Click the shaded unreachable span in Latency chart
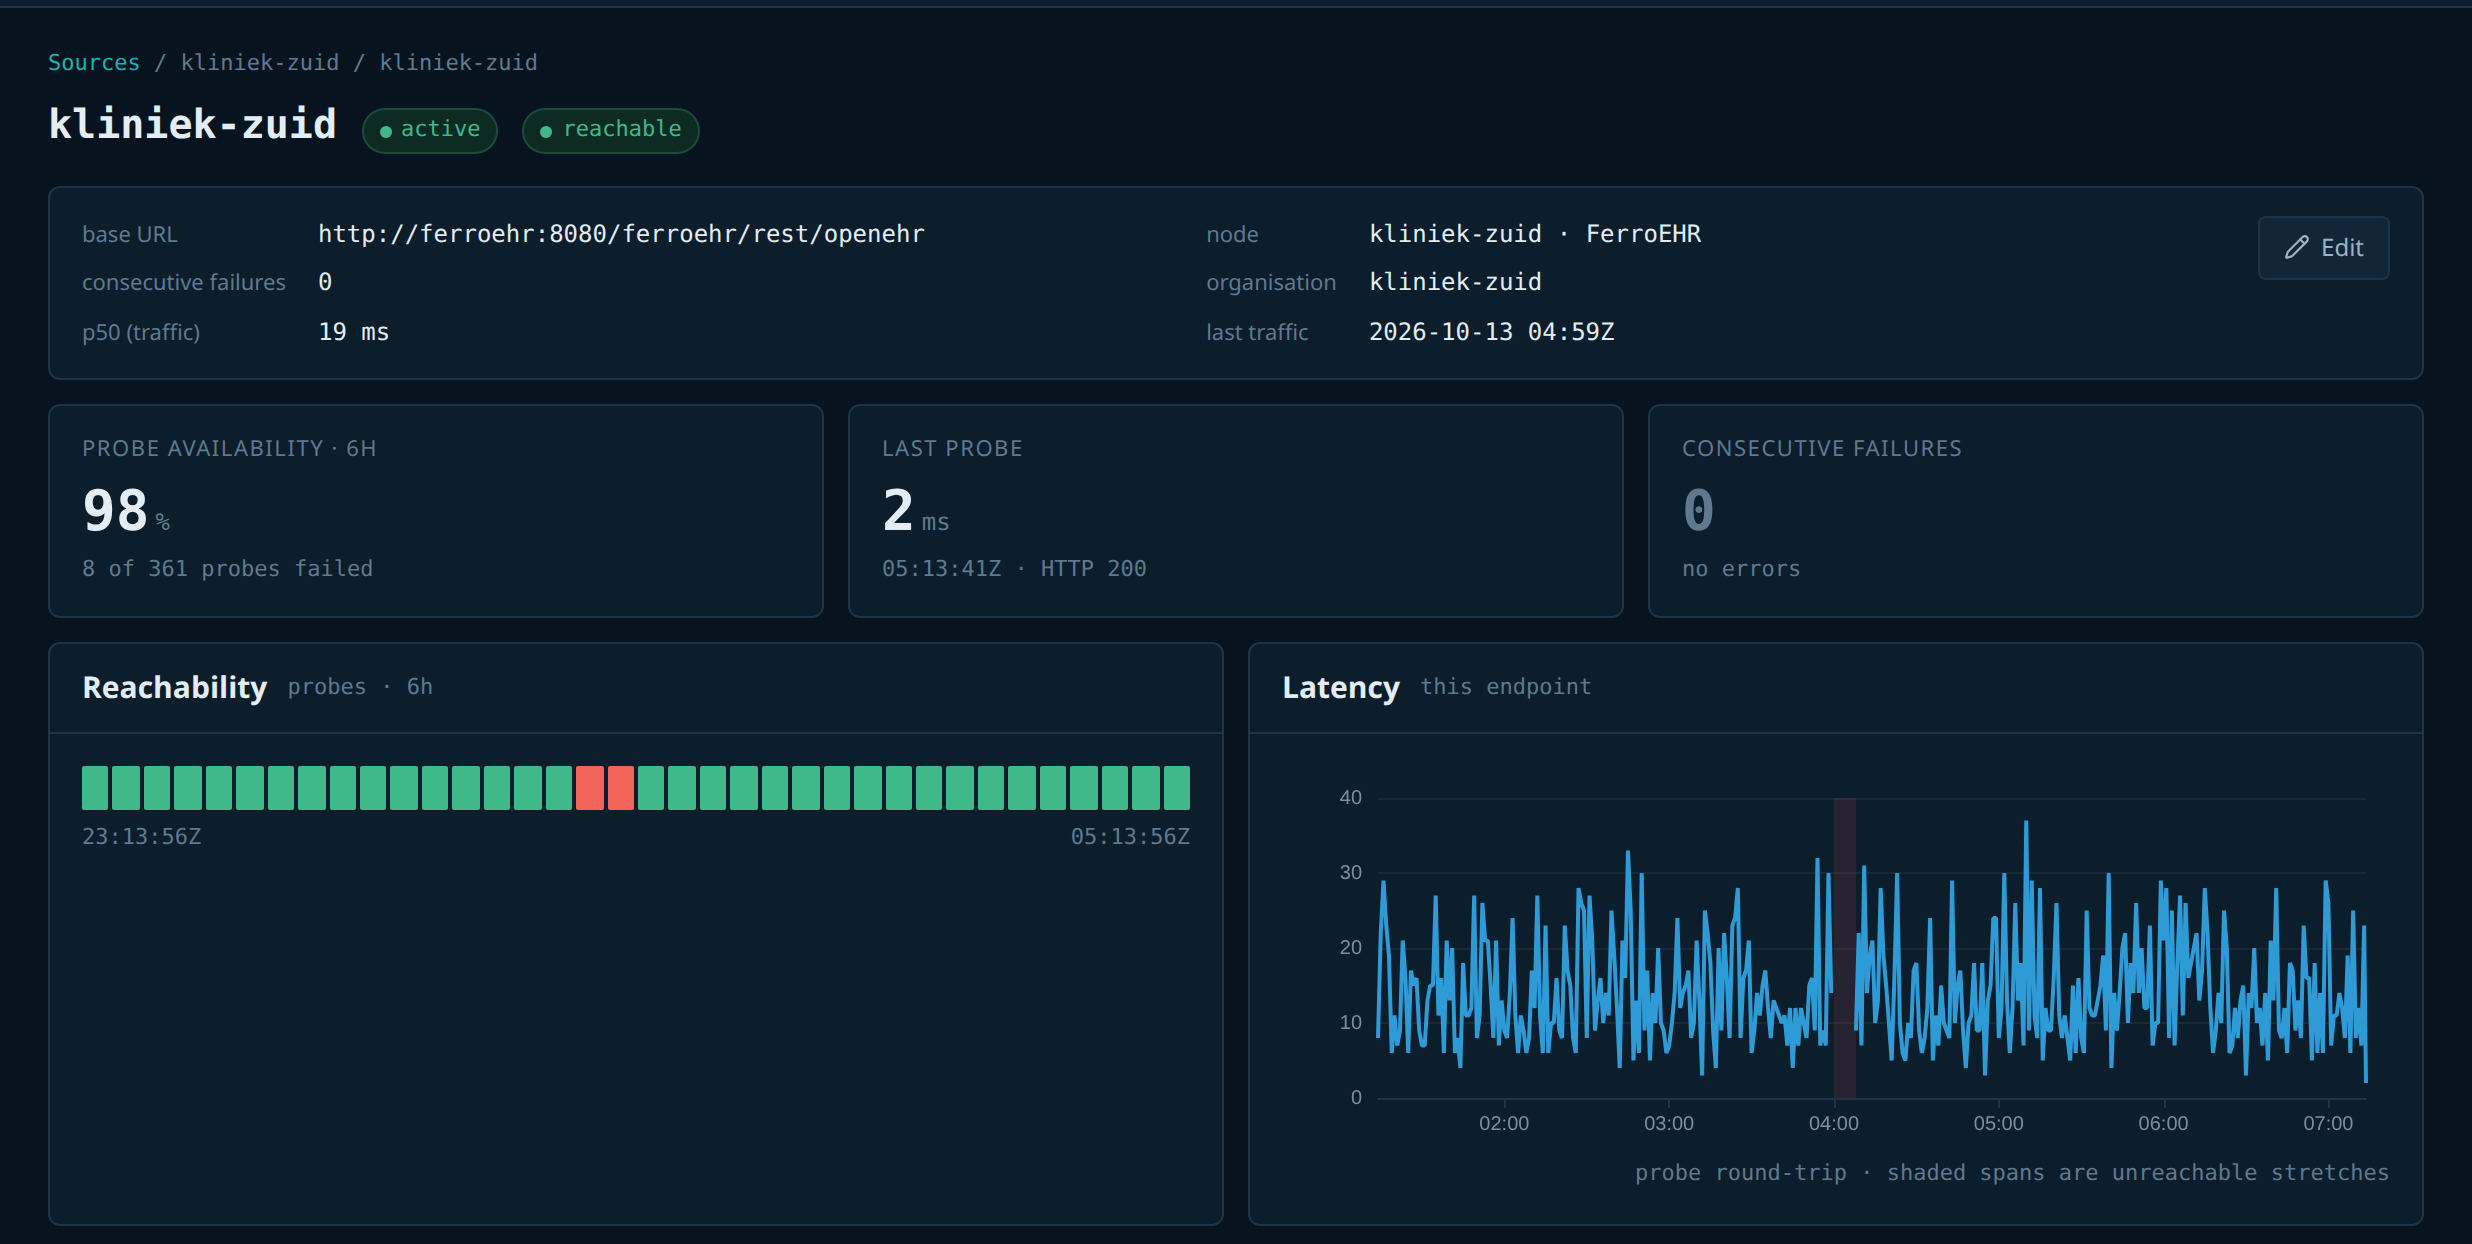Screen dimensions: 2472x1244 pos(1844,948)
